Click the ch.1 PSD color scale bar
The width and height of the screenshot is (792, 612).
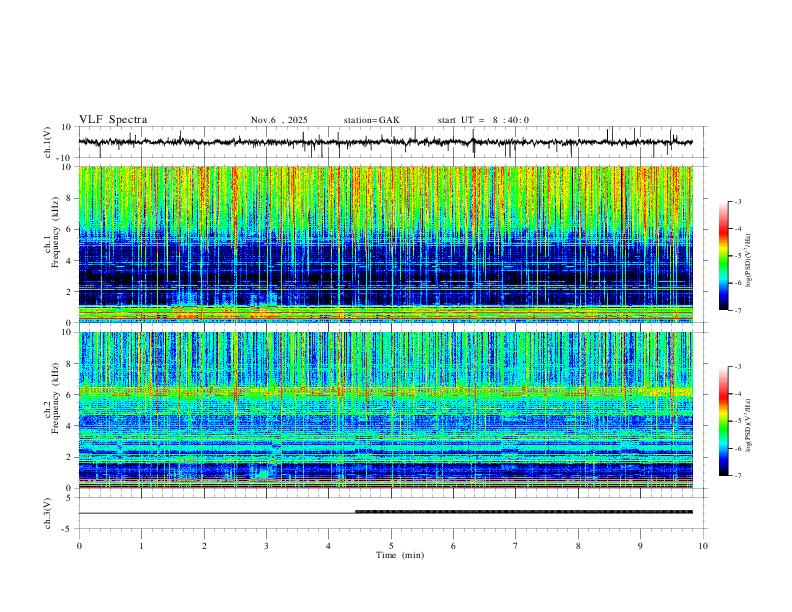(724, 256)
